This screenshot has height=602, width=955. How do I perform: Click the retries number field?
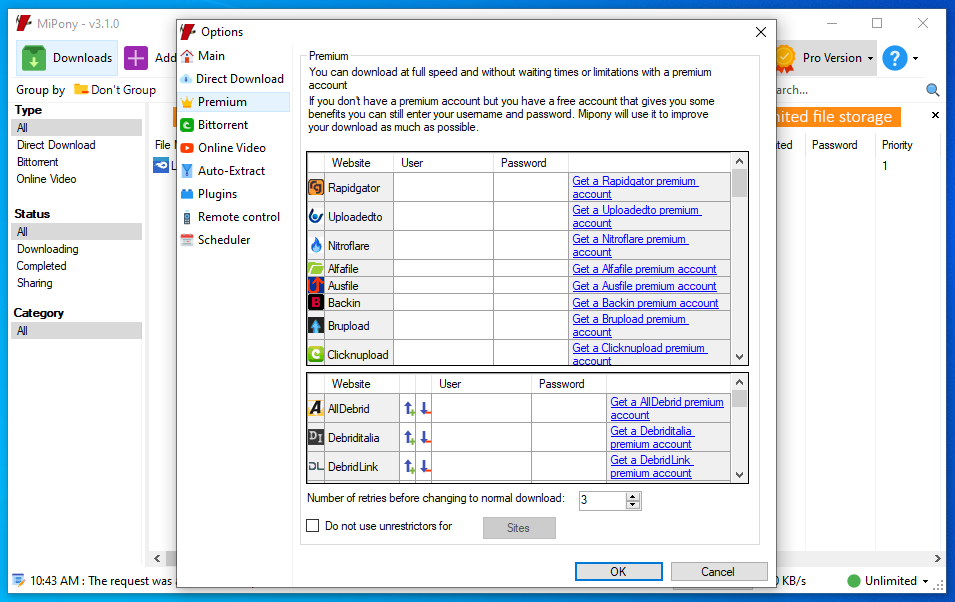tap(602, 500)
